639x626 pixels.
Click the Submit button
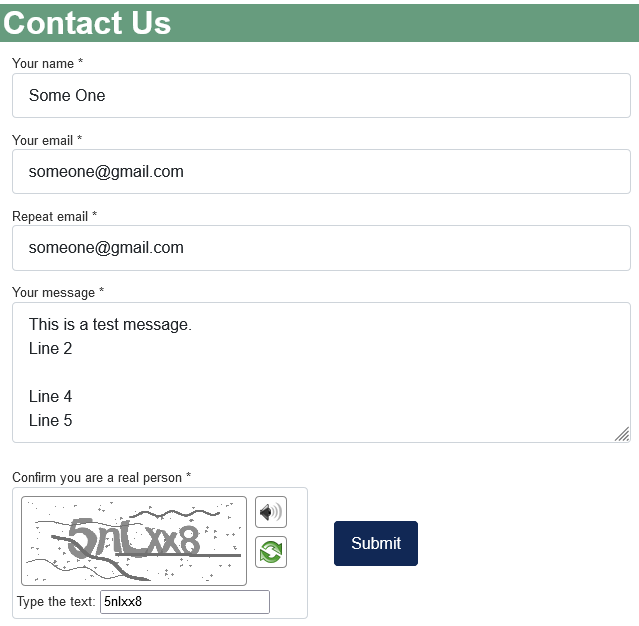376,543
